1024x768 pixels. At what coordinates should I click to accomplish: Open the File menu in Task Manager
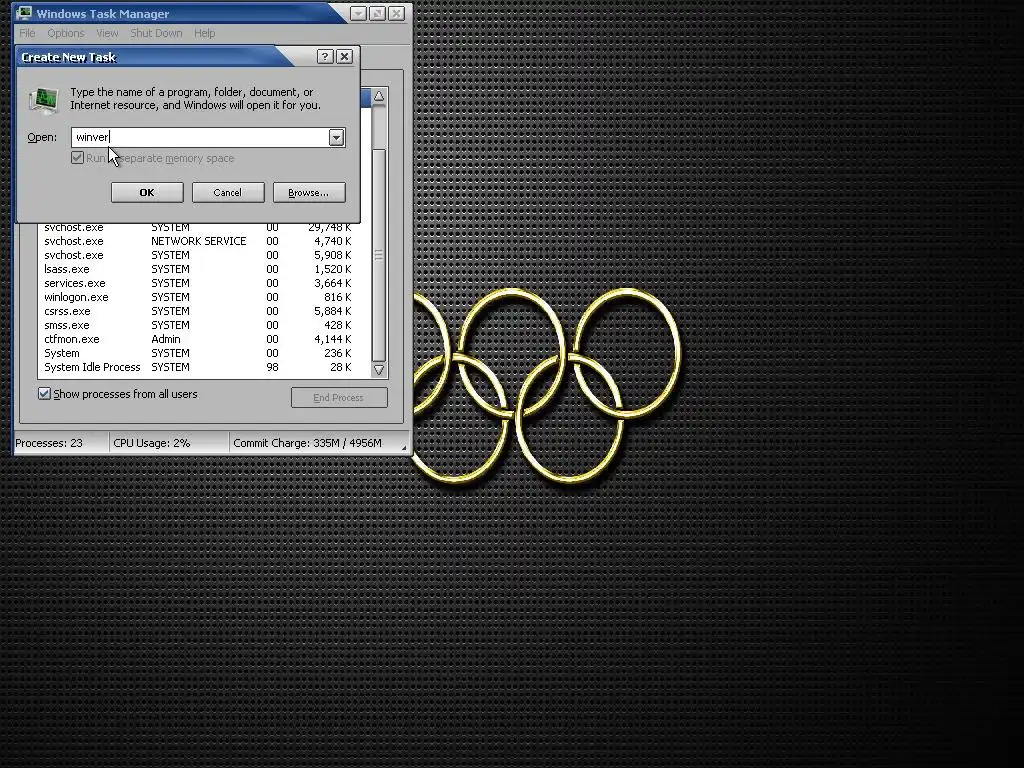27,33
